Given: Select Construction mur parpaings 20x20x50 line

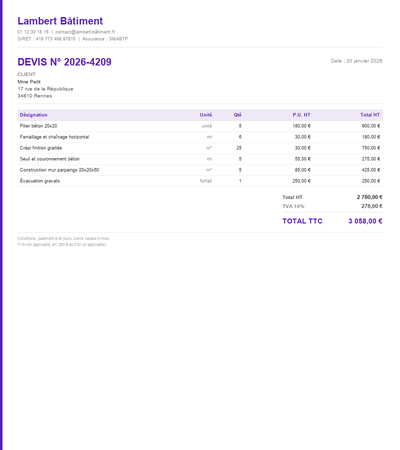Looking at the screenshot, I should [200, 170].
